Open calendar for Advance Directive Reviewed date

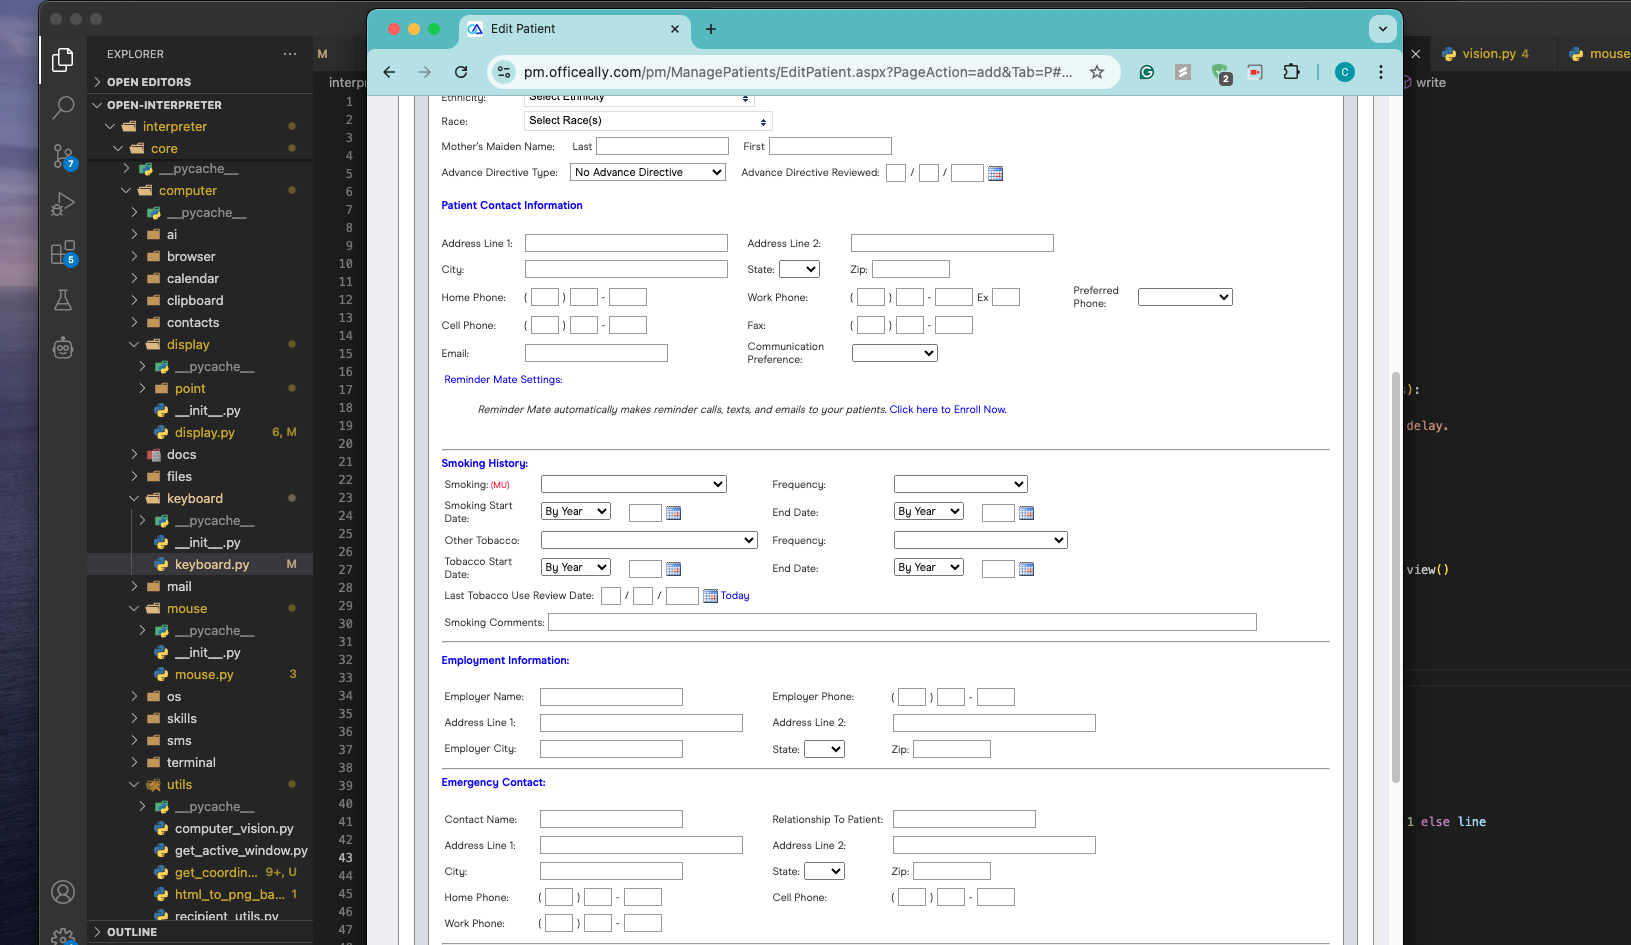pyautogui.click(x=995, y=174)
